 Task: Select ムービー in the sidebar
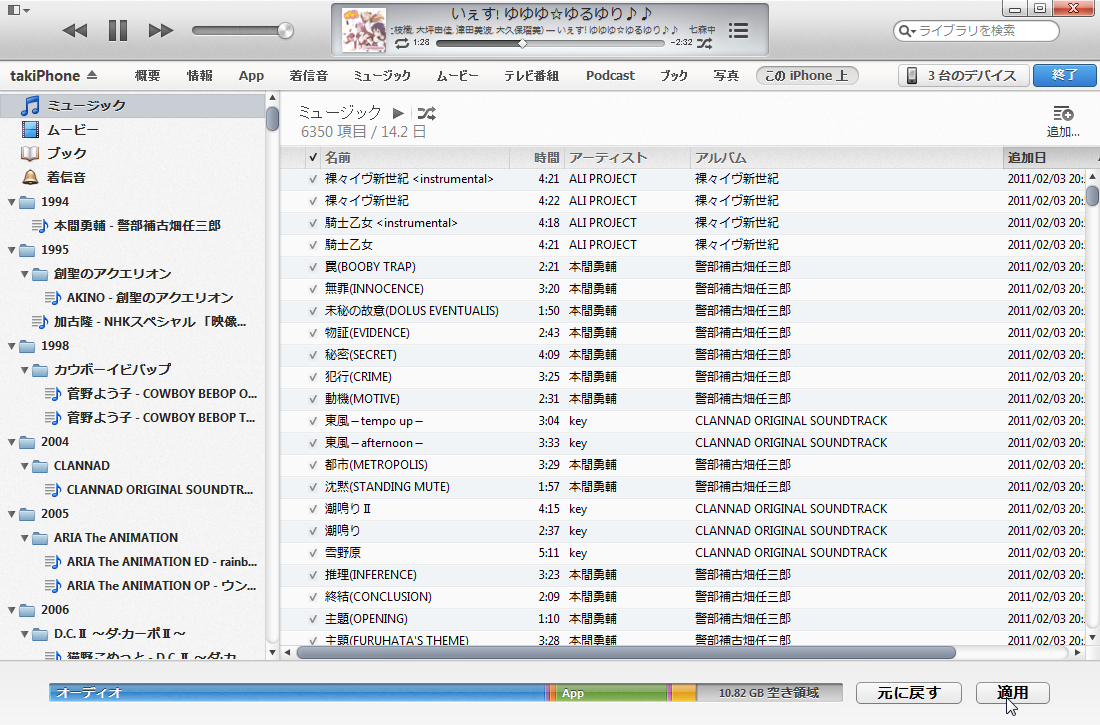[132, 130]
